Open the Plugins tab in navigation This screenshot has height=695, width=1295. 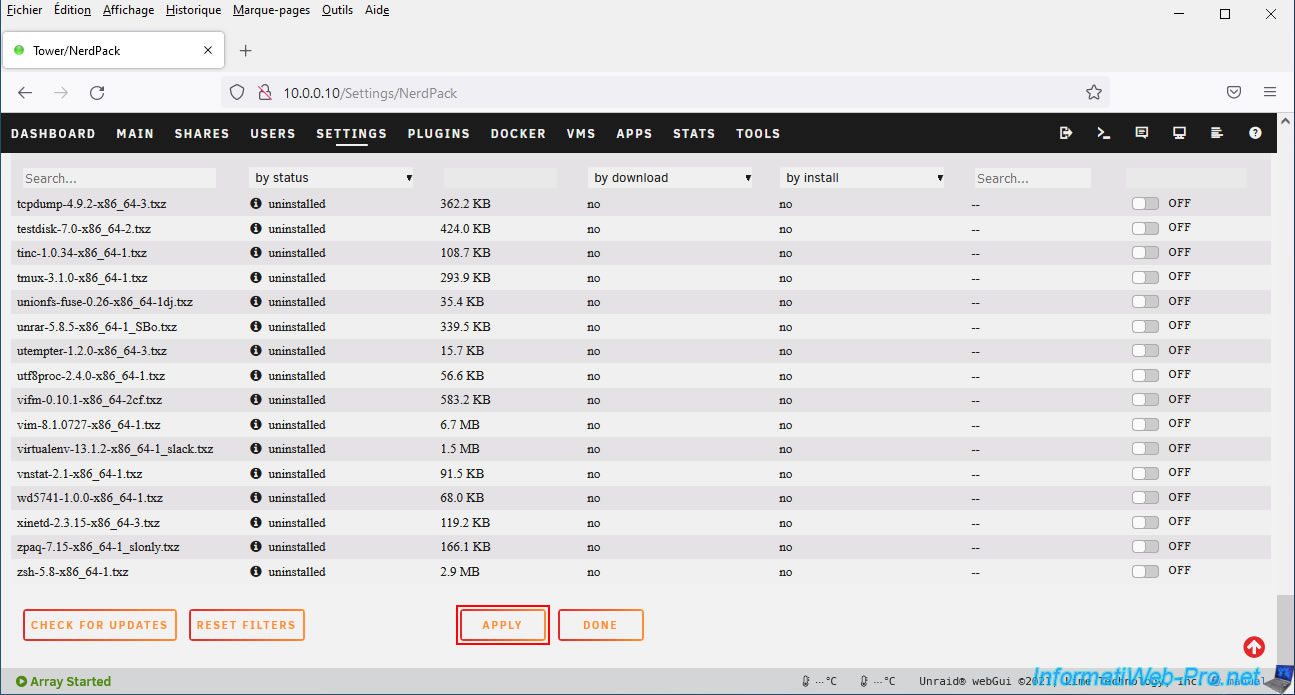[438, 134]
